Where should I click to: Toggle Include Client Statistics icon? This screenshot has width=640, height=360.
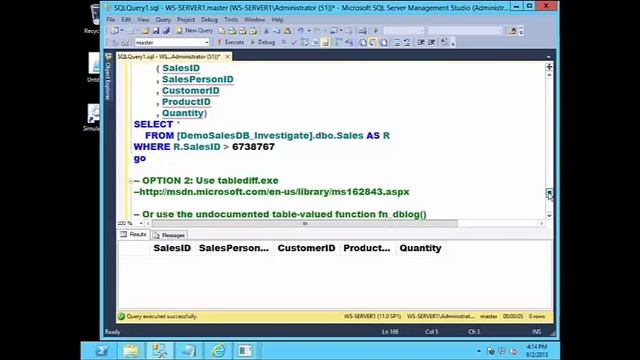pyautogui.click(x=349, y=42)
